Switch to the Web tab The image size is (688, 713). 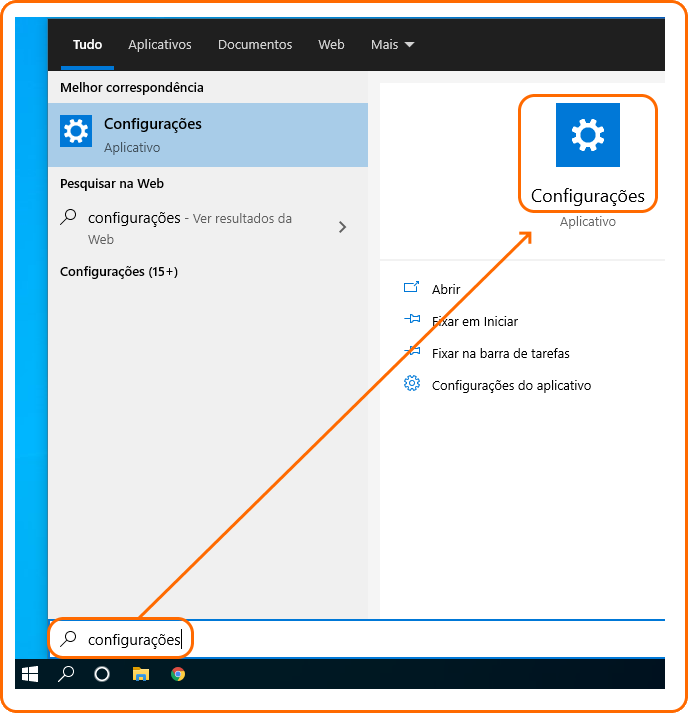(331, 45)
